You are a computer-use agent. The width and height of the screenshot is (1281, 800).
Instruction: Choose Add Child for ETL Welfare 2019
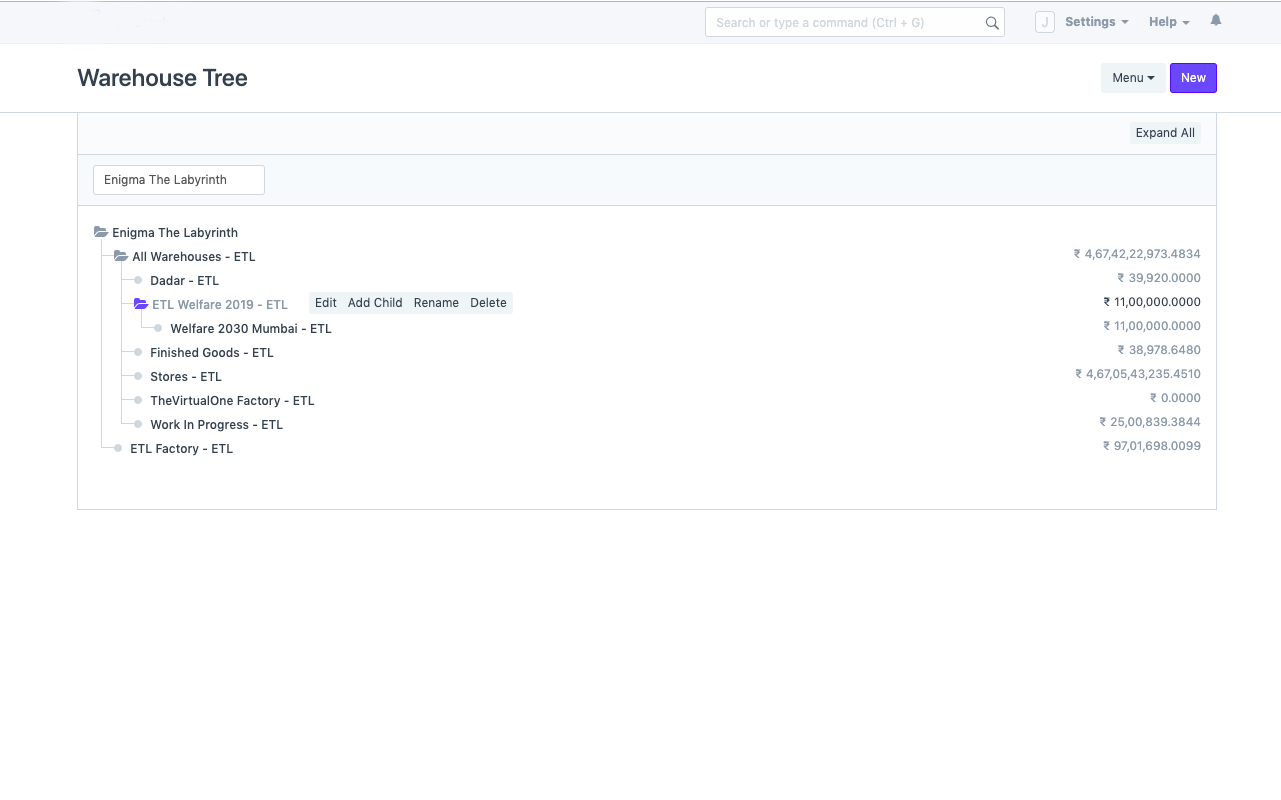pos(375,303)
